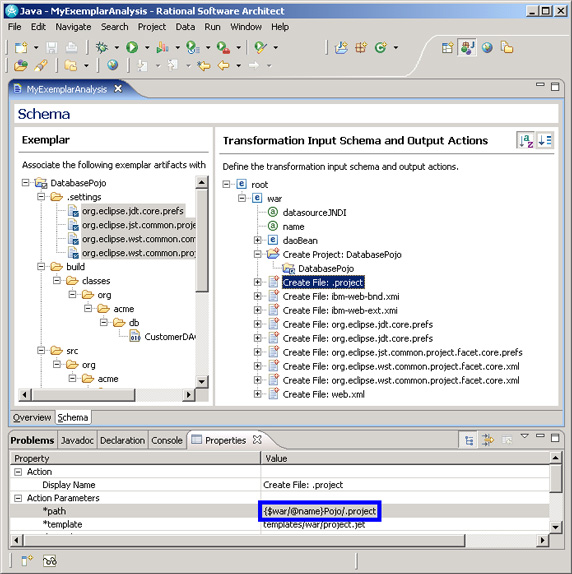Open the Window menu
This screenshot has width=572, height=574.
click(x=246, y=27)
